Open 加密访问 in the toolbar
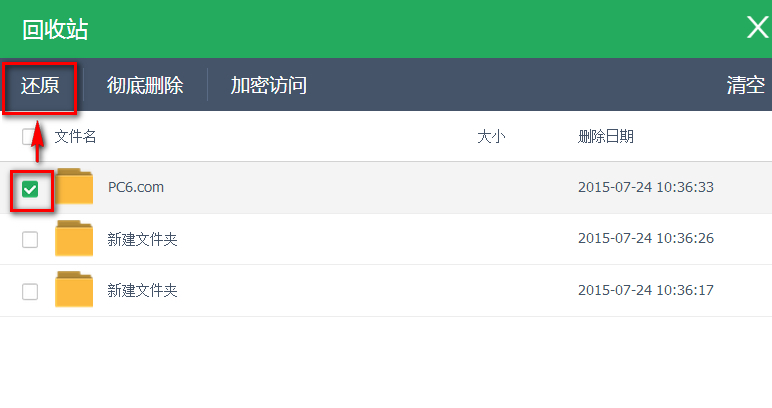The image size is (772, 408). (x=268, y=85)
